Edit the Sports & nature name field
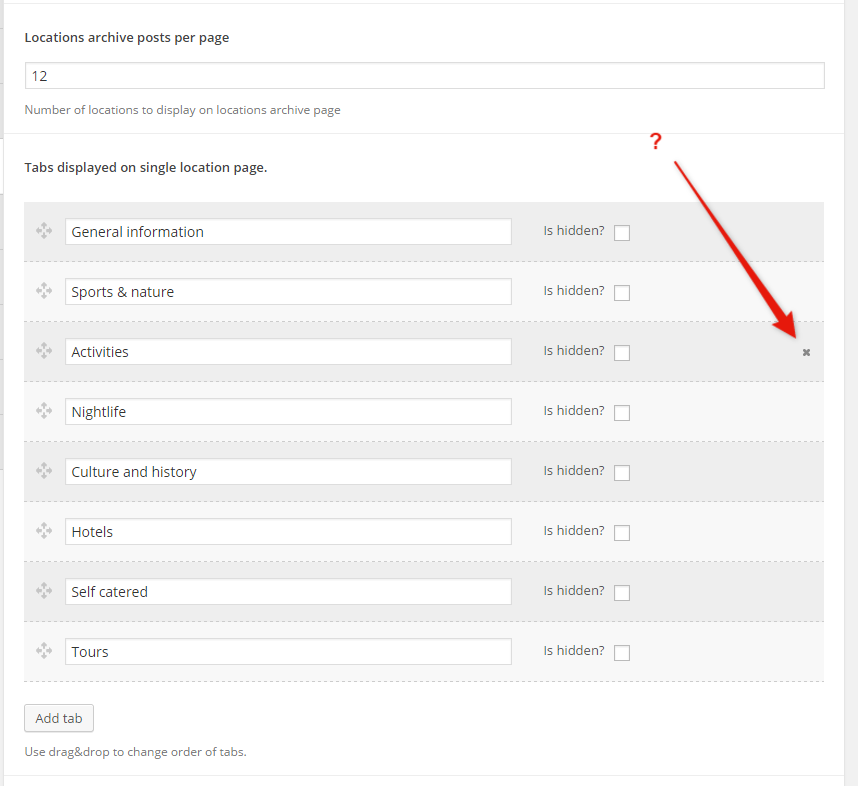Viewport: 858px width, 786px height. click(288, 292)
